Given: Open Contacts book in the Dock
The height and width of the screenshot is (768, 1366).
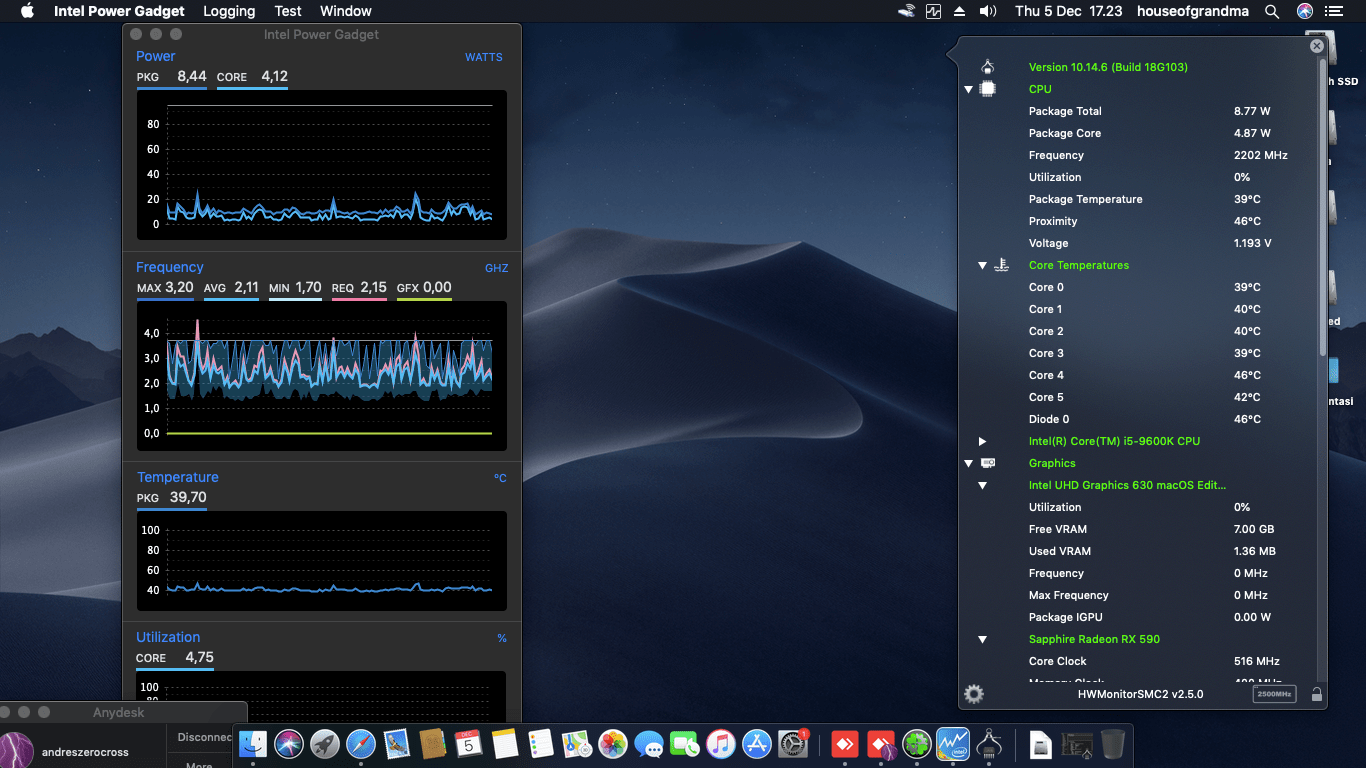Looking at the screenshot, I should pos(433,744).
